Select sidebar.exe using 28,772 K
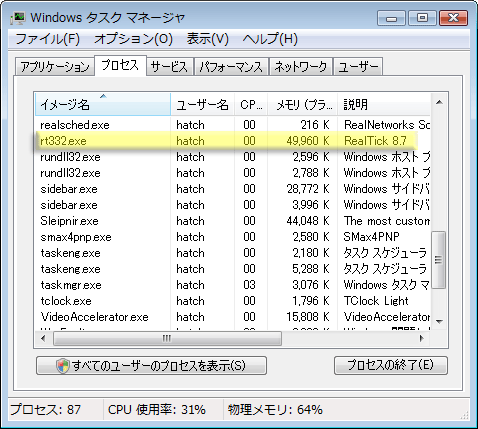Screen dimensions: 478x429 click(x=233, y=189)
